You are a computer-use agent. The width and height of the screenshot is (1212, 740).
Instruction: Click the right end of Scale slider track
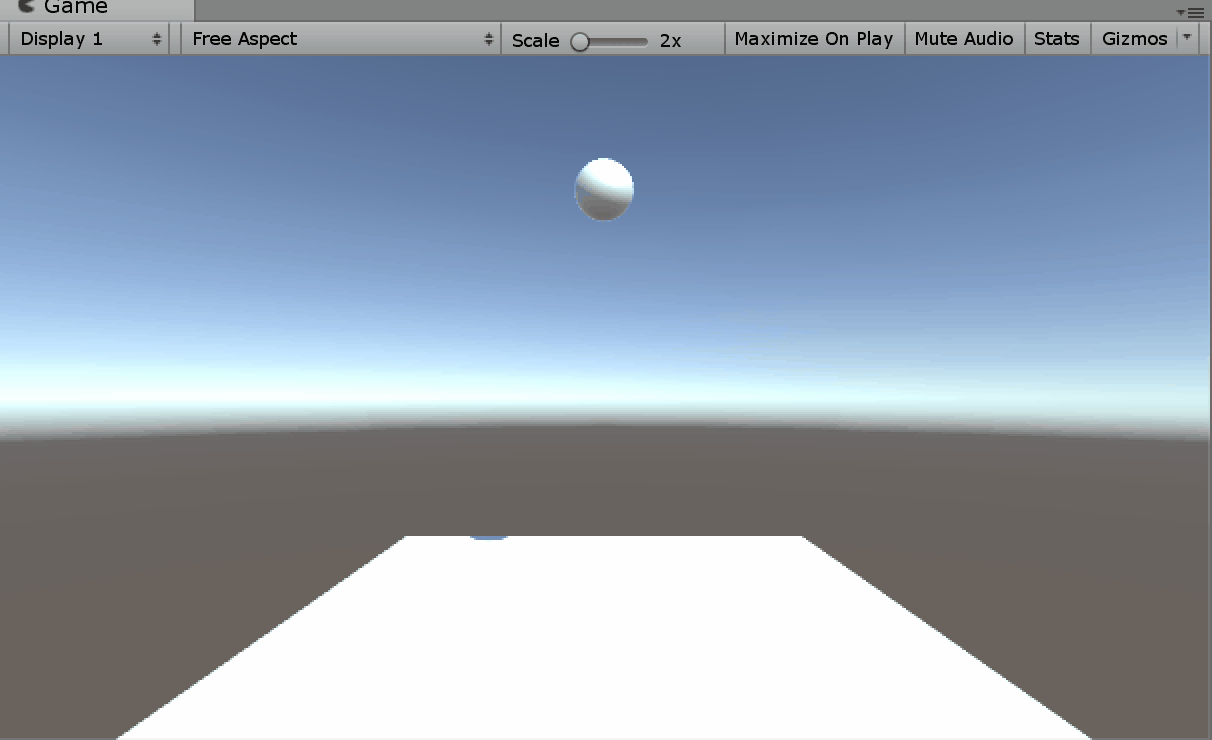(x=645, y=41)
